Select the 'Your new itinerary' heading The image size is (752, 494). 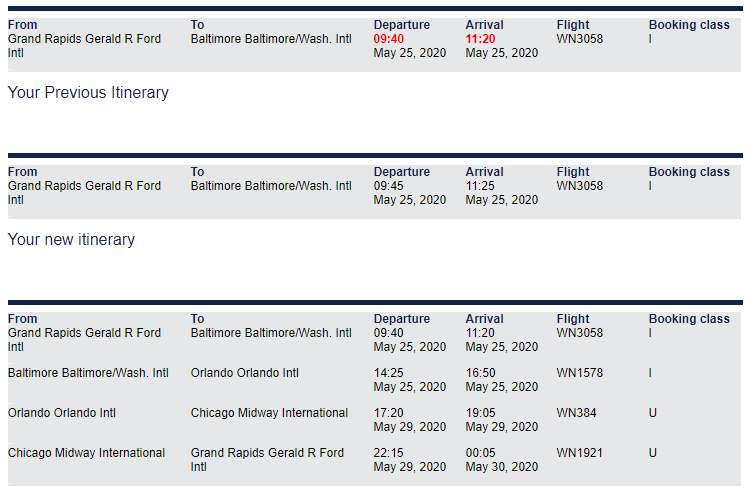(x=71, y=240)
